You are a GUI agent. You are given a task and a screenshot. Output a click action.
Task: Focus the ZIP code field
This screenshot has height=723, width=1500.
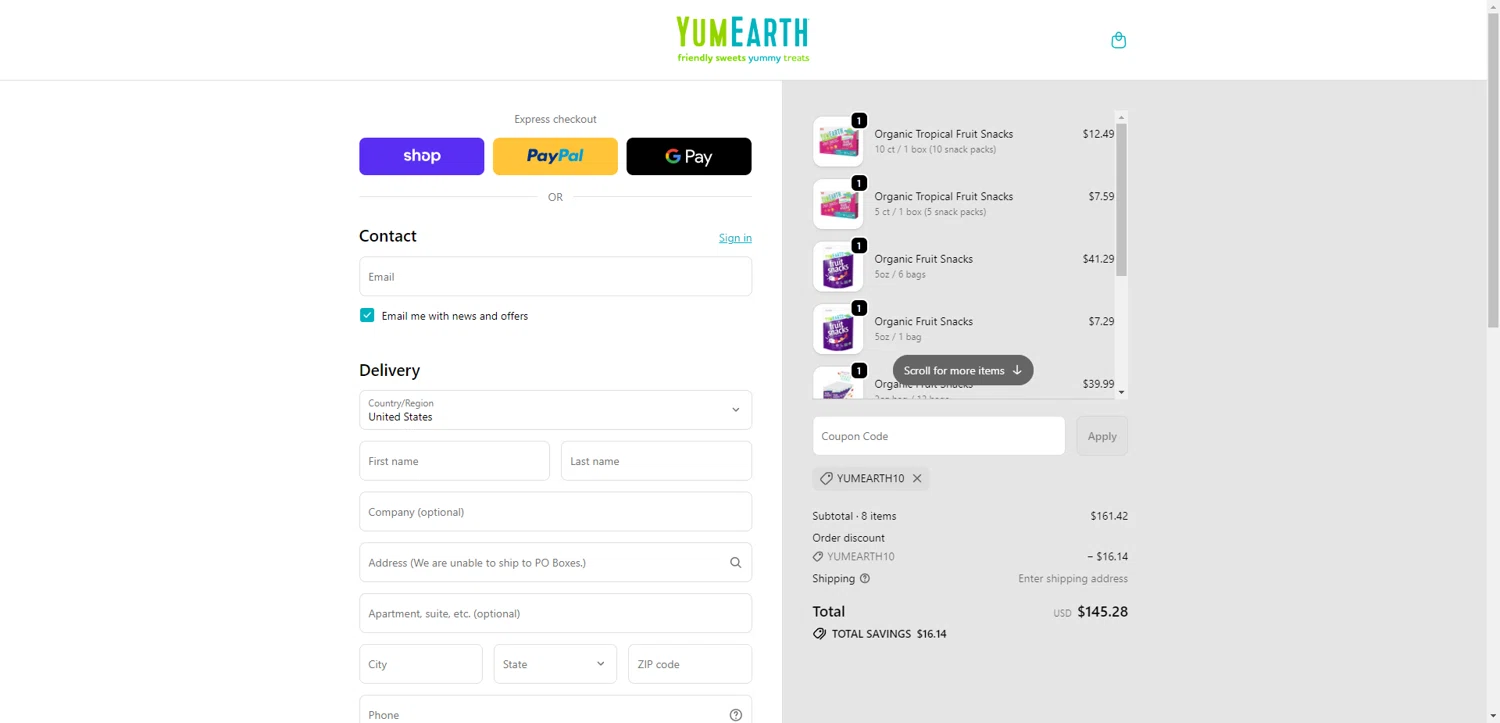[x=690, y=664]
